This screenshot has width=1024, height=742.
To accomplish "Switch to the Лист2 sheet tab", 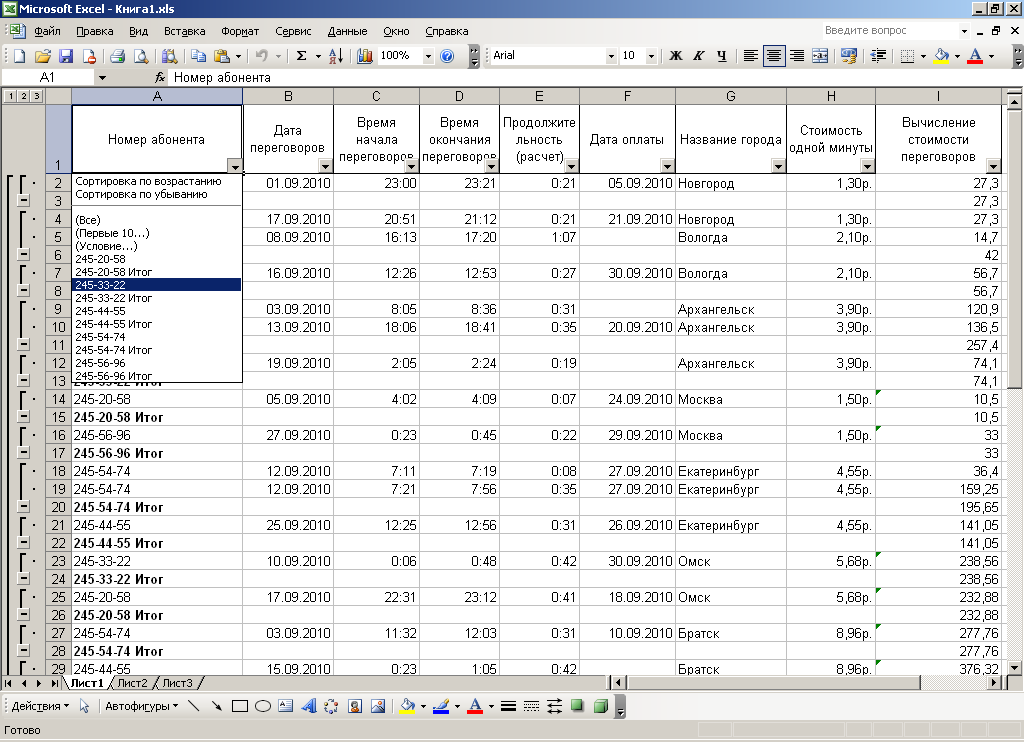I will [133, 683].
